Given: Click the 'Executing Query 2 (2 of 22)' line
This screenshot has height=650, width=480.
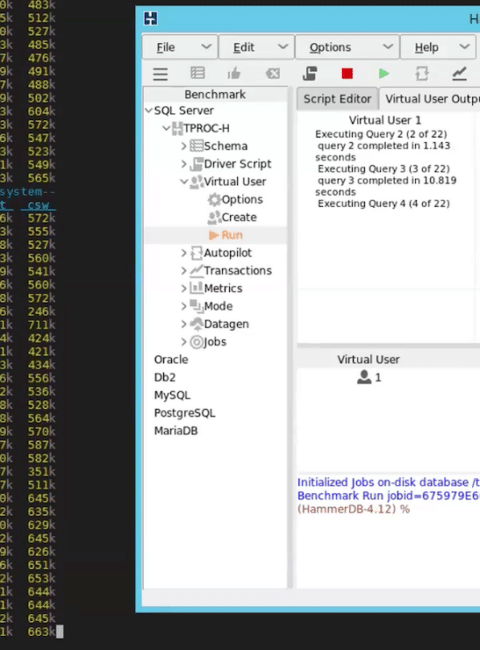Looking at the screenshot, I should point(381,134).
